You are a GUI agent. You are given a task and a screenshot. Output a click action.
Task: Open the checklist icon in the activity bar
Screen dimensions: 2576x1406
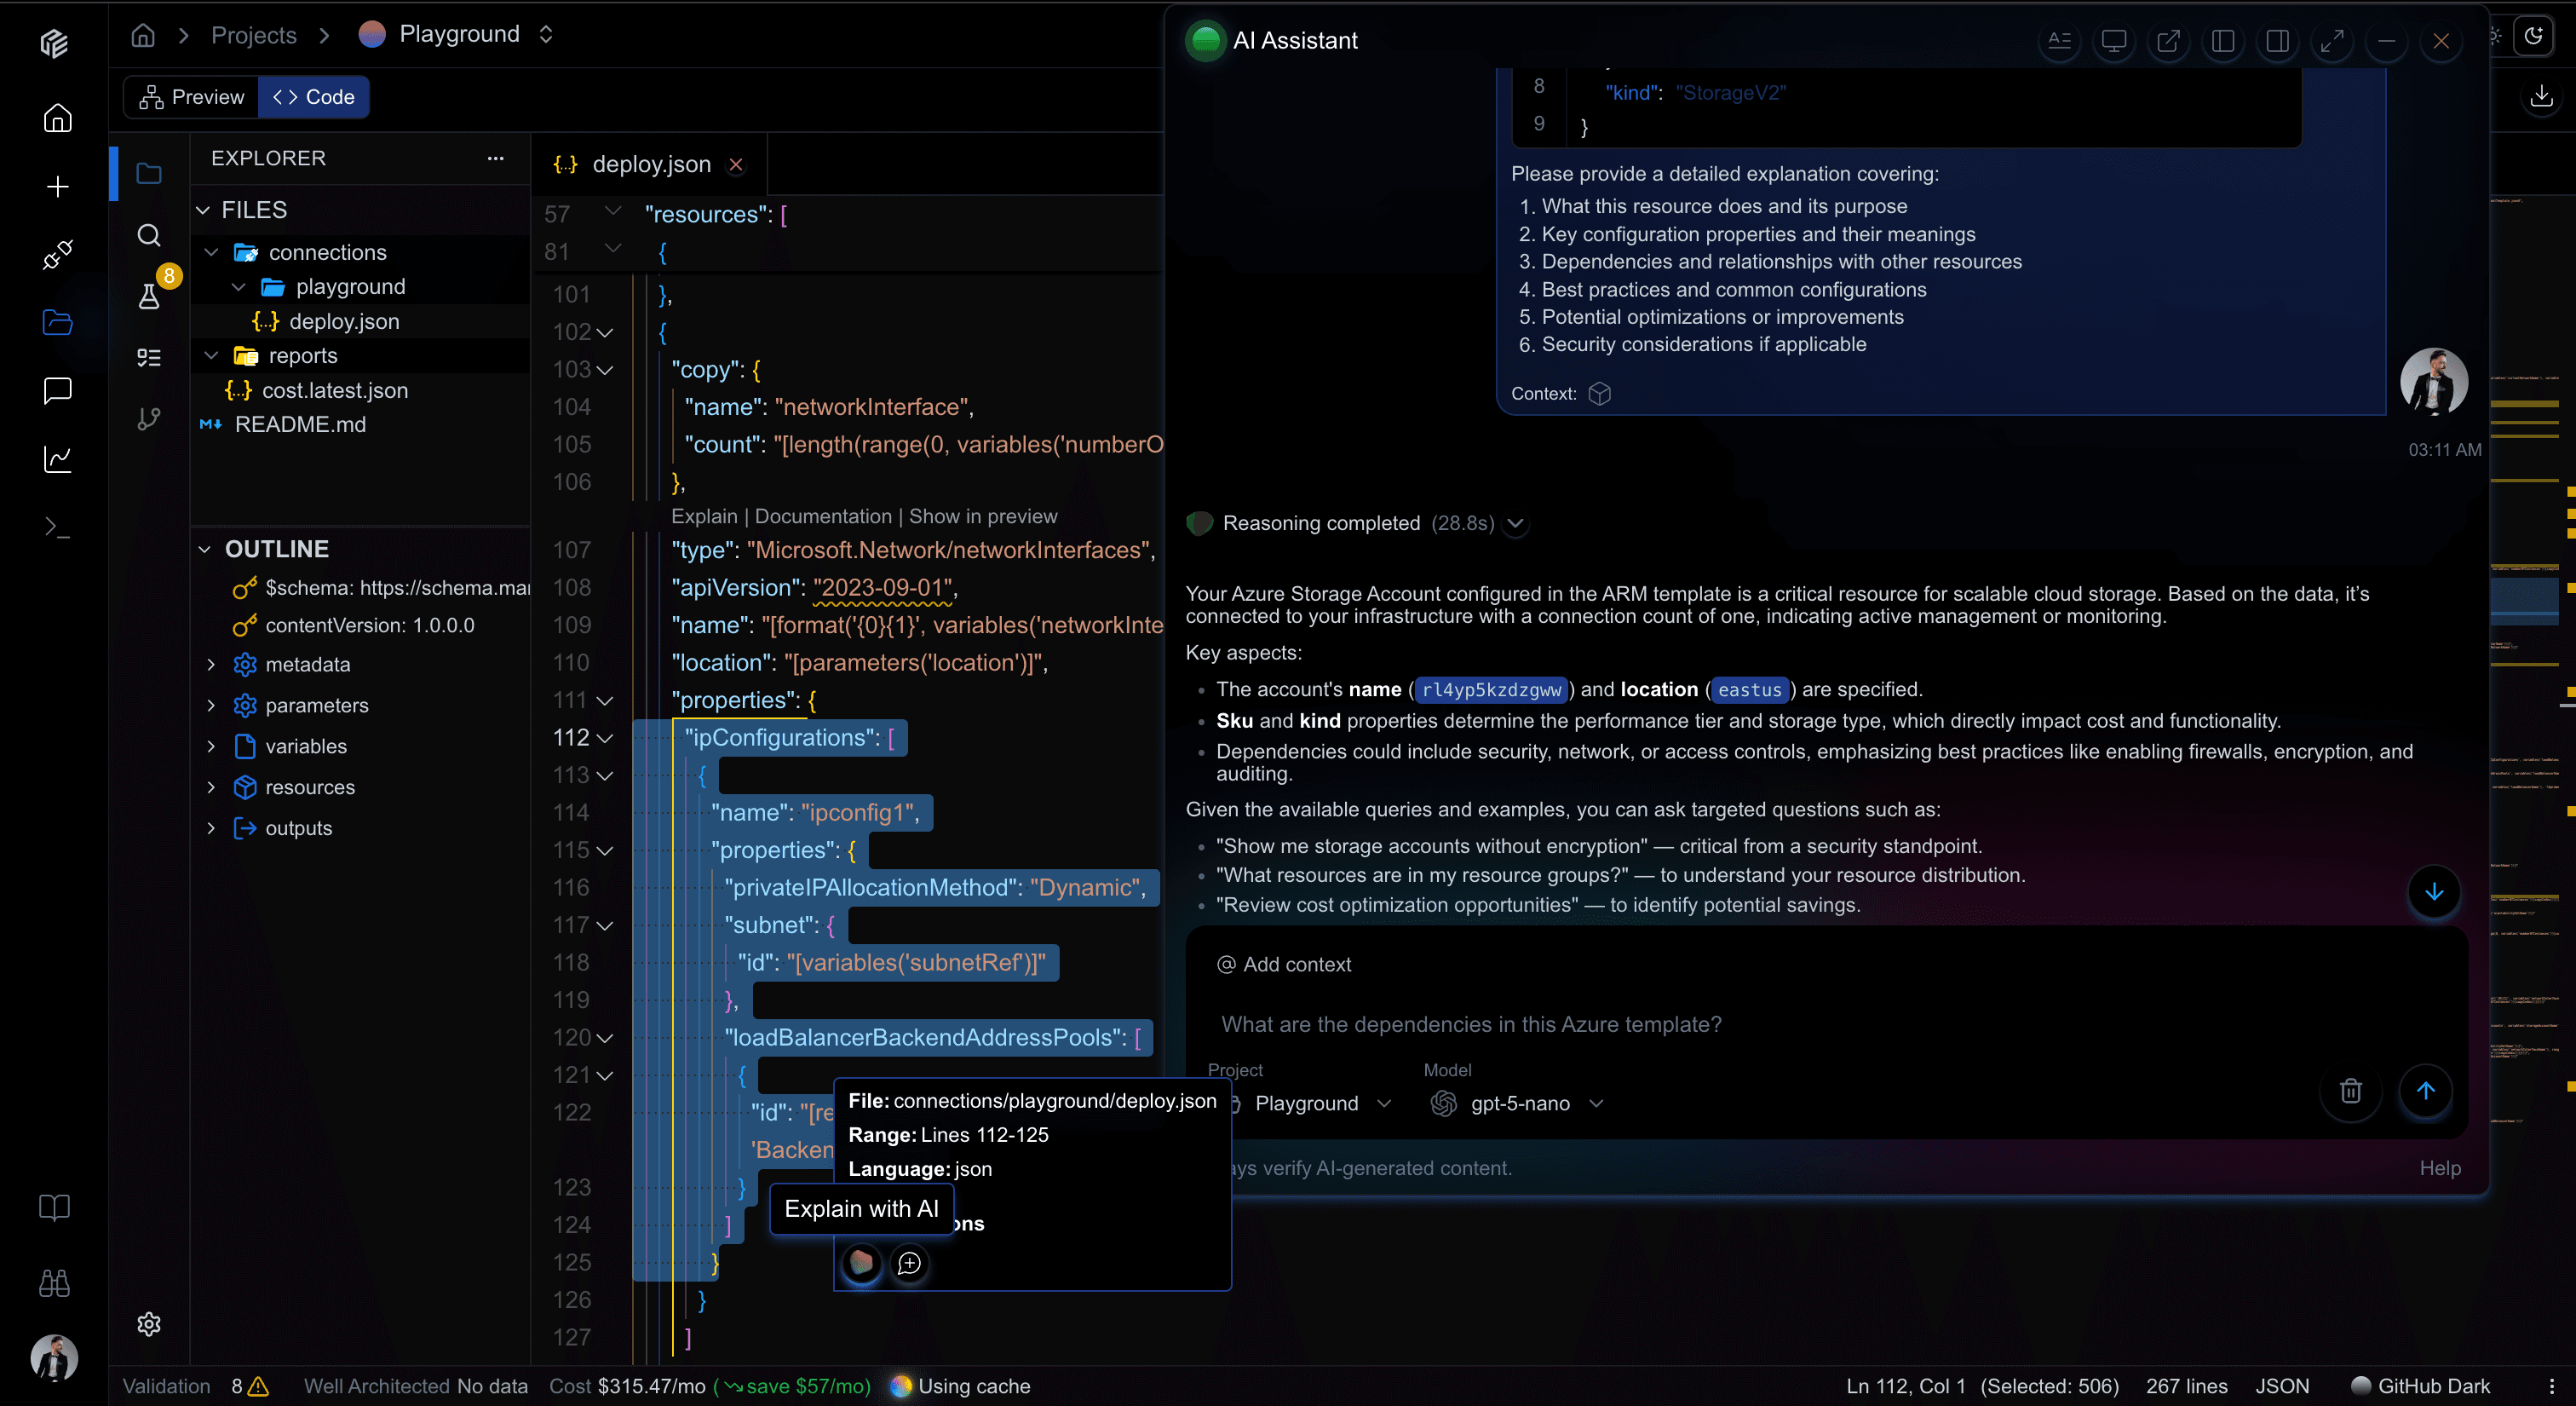pos(149,357)
